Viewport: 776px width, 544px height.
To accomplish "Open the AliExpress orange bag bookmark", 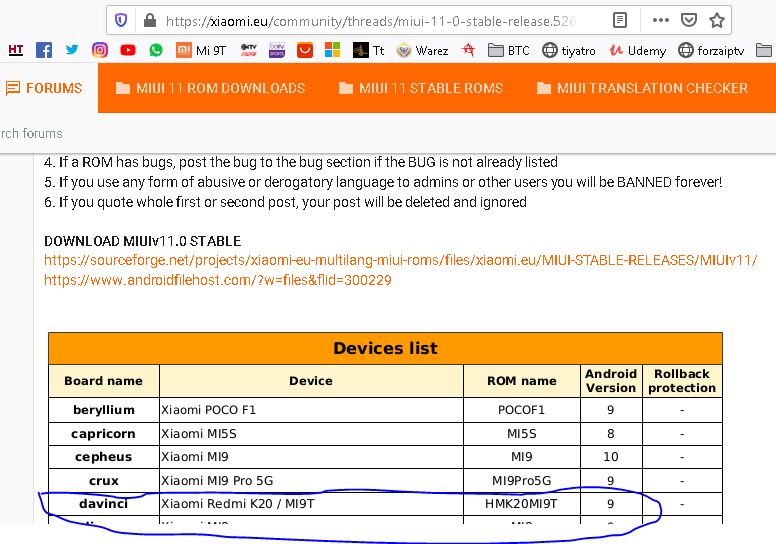I will pos(305,50).
